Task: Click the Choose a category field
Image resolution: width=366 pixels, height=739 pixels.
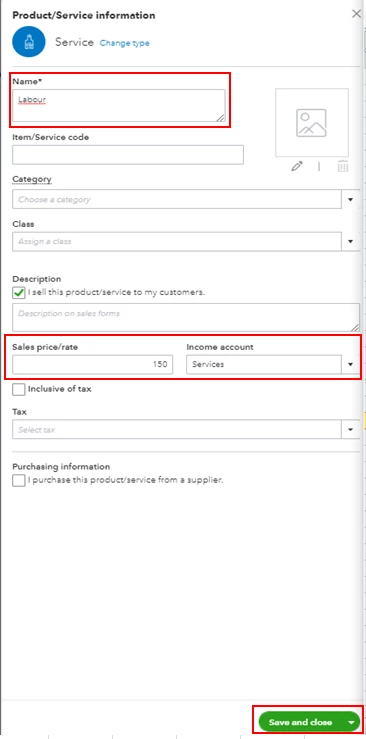Action: click(x=177, y=199)
